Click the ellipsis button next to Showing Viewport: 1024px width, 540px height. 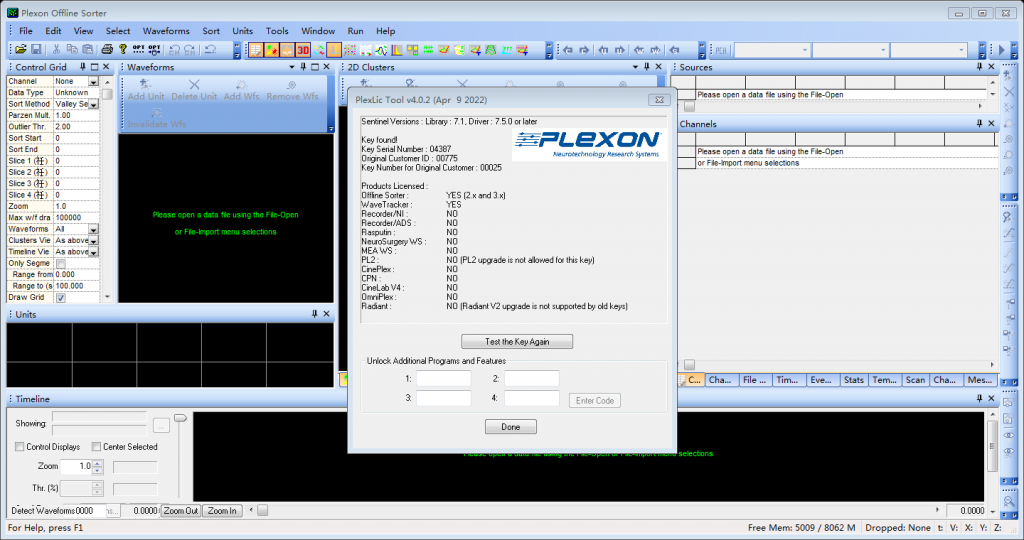point(161,426)
